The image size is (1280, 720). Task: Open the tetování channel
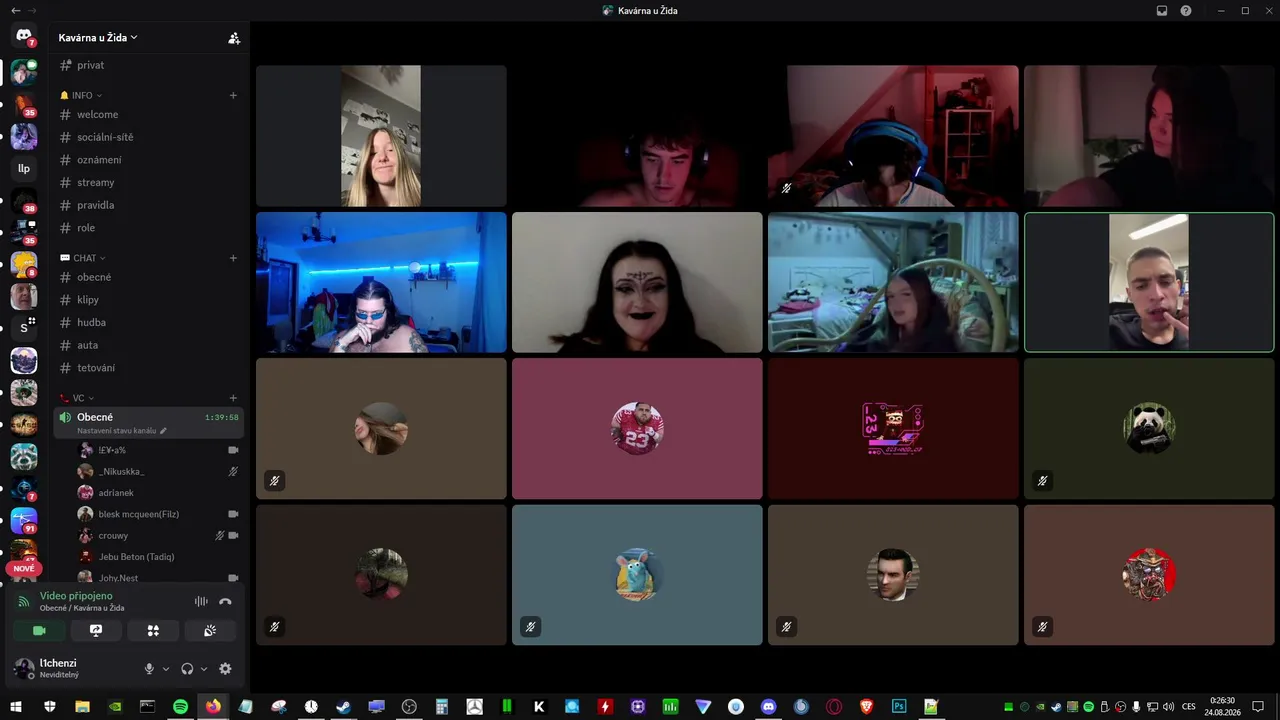[x=148, y=368]
